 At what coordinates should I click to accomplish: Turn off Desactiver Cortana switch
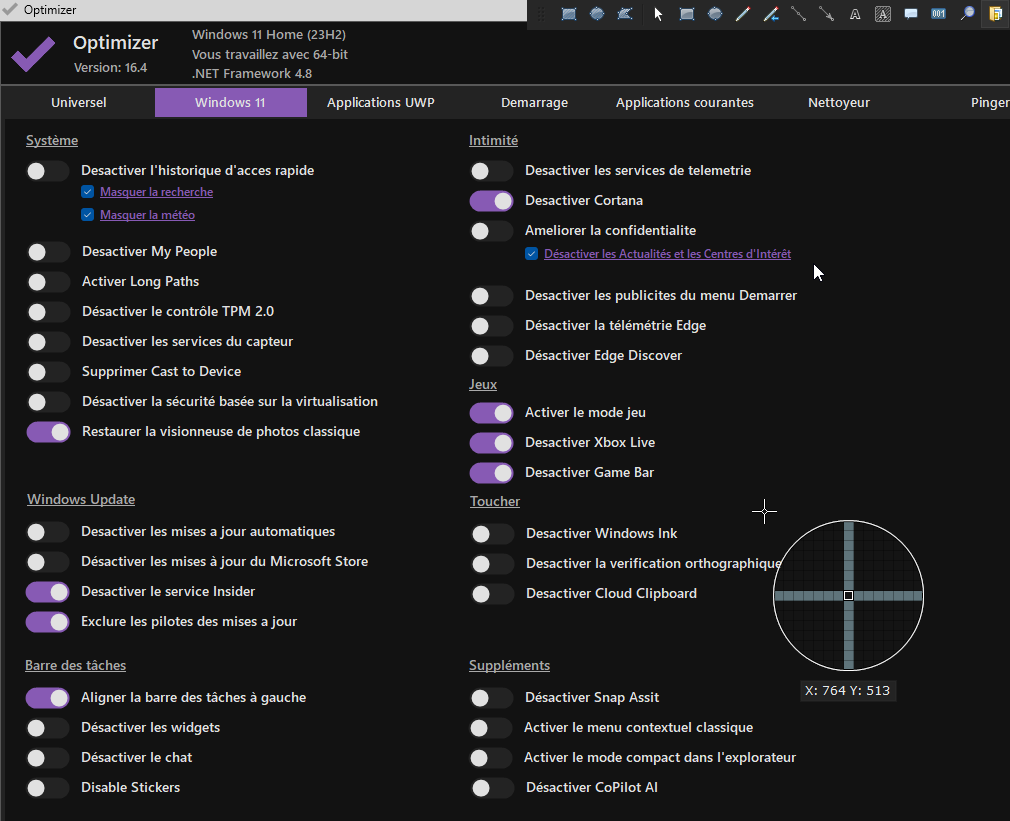coord(491,201)
